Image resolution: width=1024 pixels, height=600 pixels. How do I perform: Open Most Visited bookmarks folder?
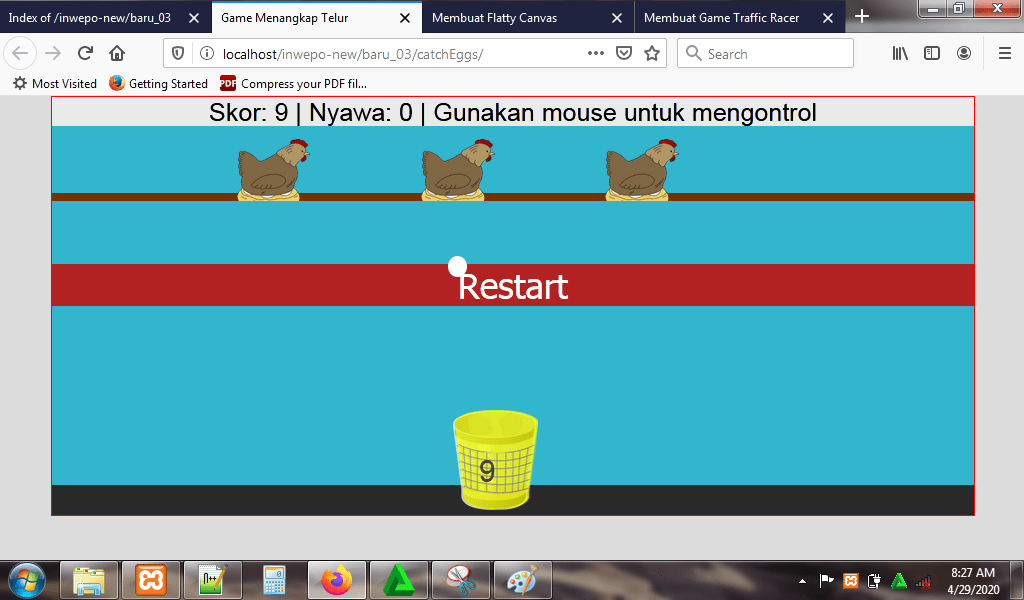tap(55, 84)
